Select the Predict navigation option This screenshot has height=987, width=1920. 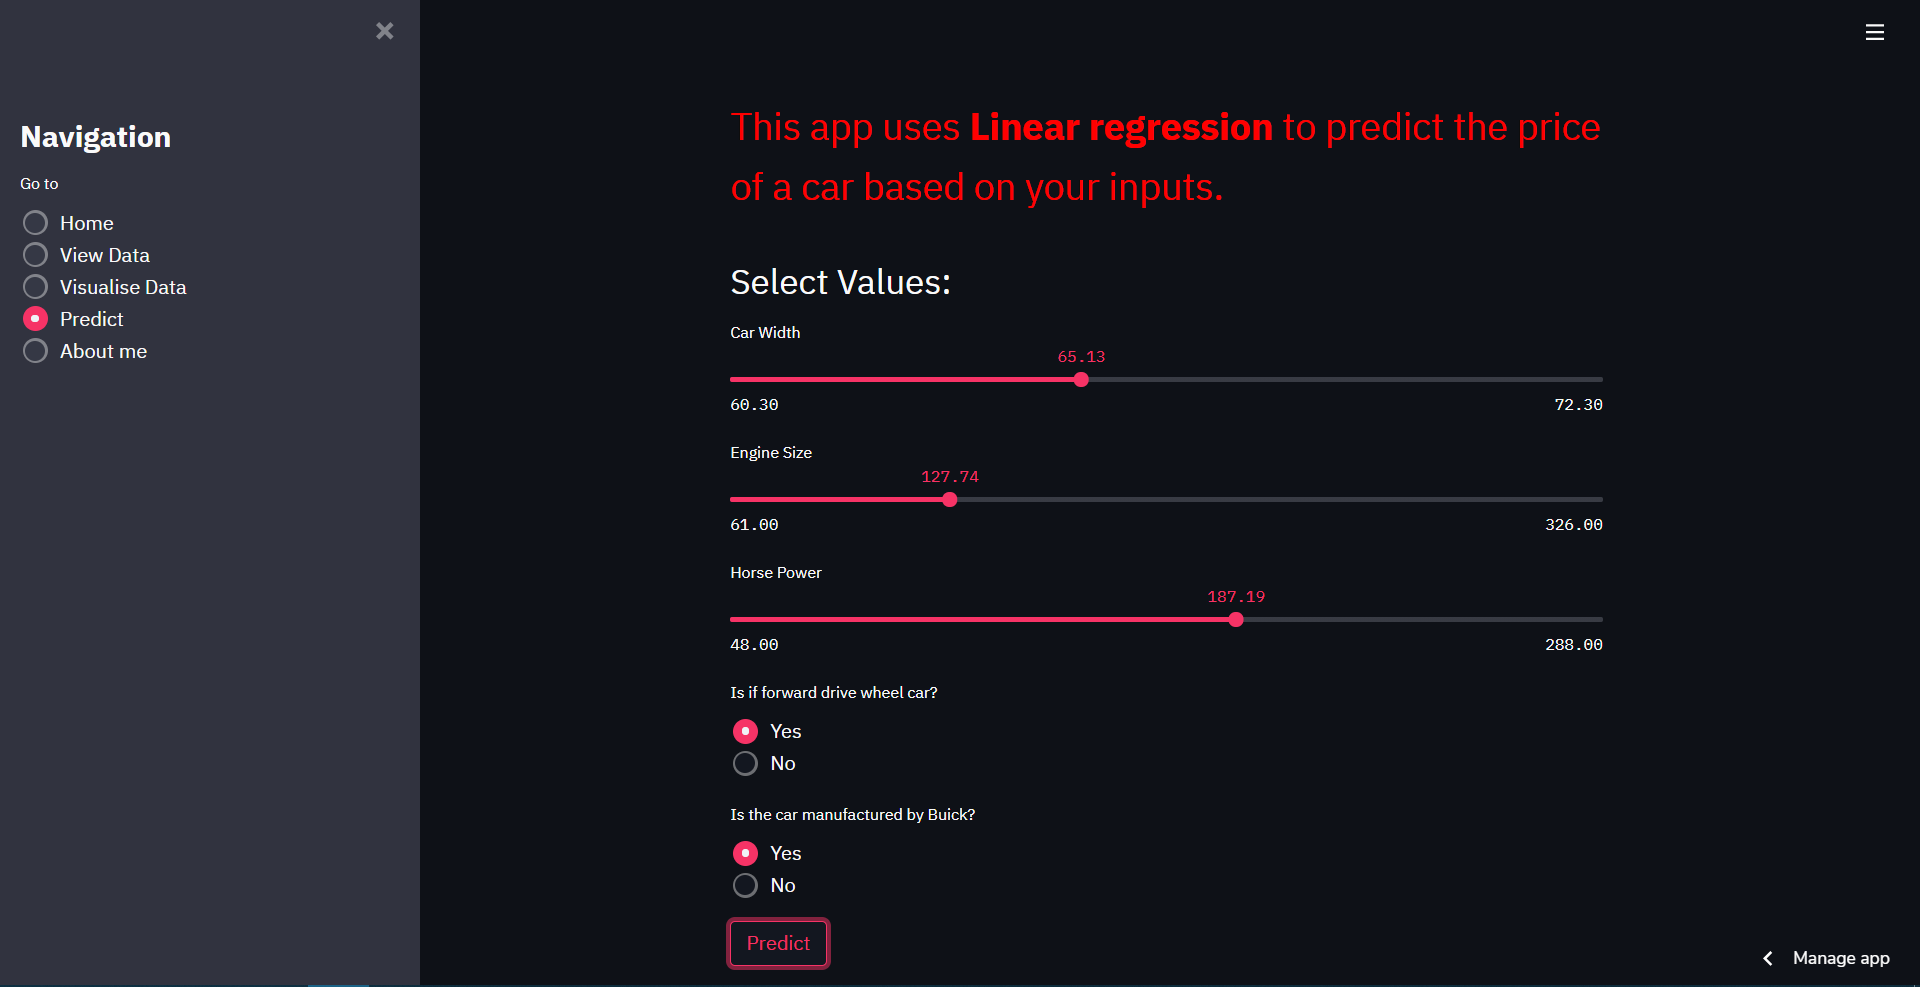coord(35,318)
